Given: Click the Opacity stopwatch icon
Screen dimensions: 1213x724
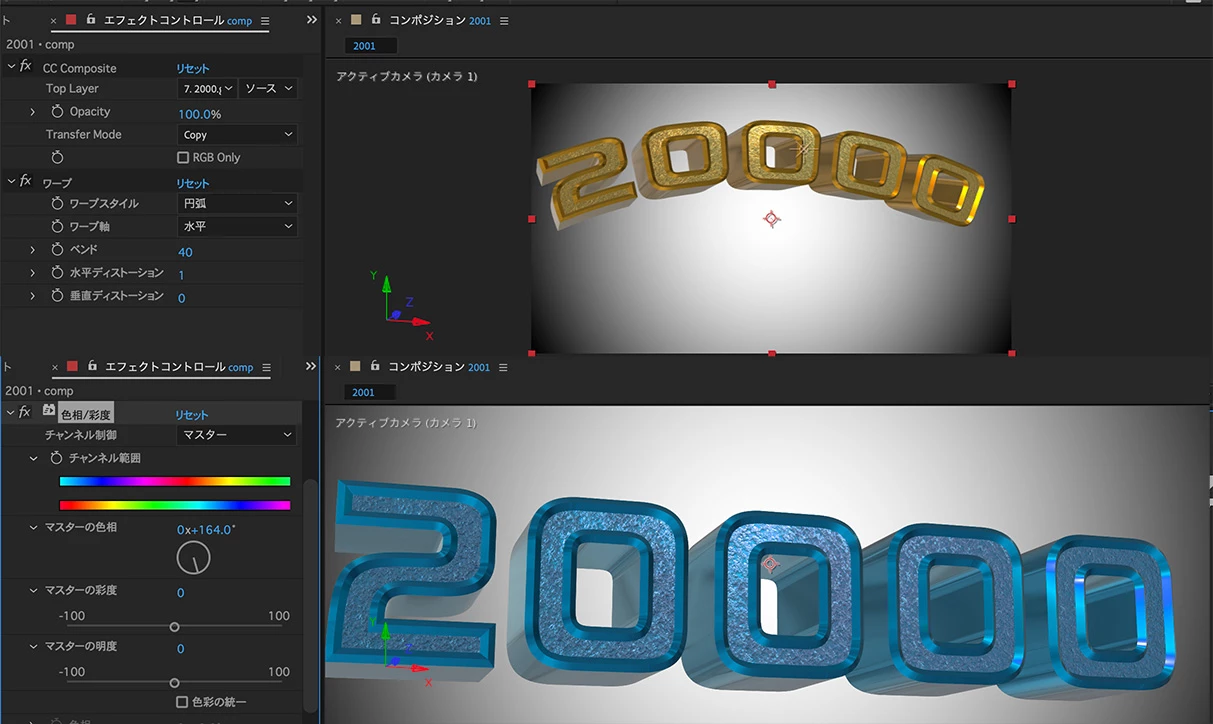Looking at the screenshot, I should coord(57,112).
